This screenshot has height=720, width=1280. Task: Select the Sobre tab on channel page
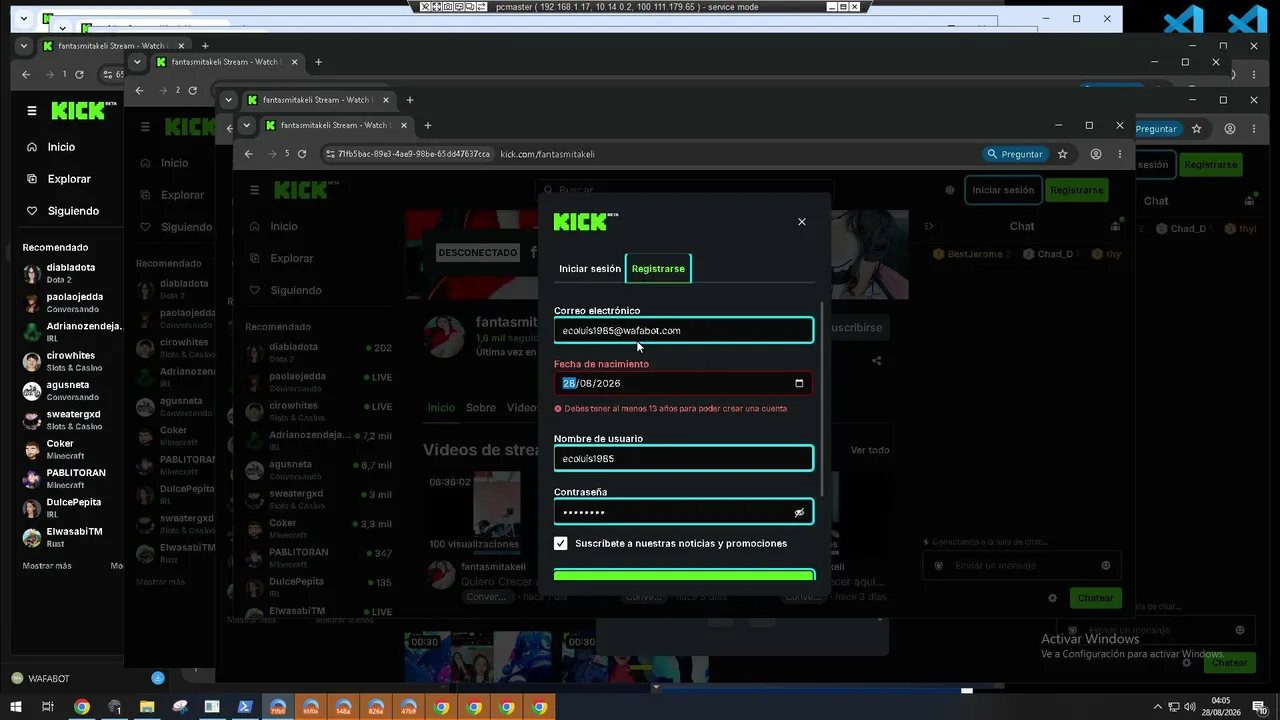point(481,408)
